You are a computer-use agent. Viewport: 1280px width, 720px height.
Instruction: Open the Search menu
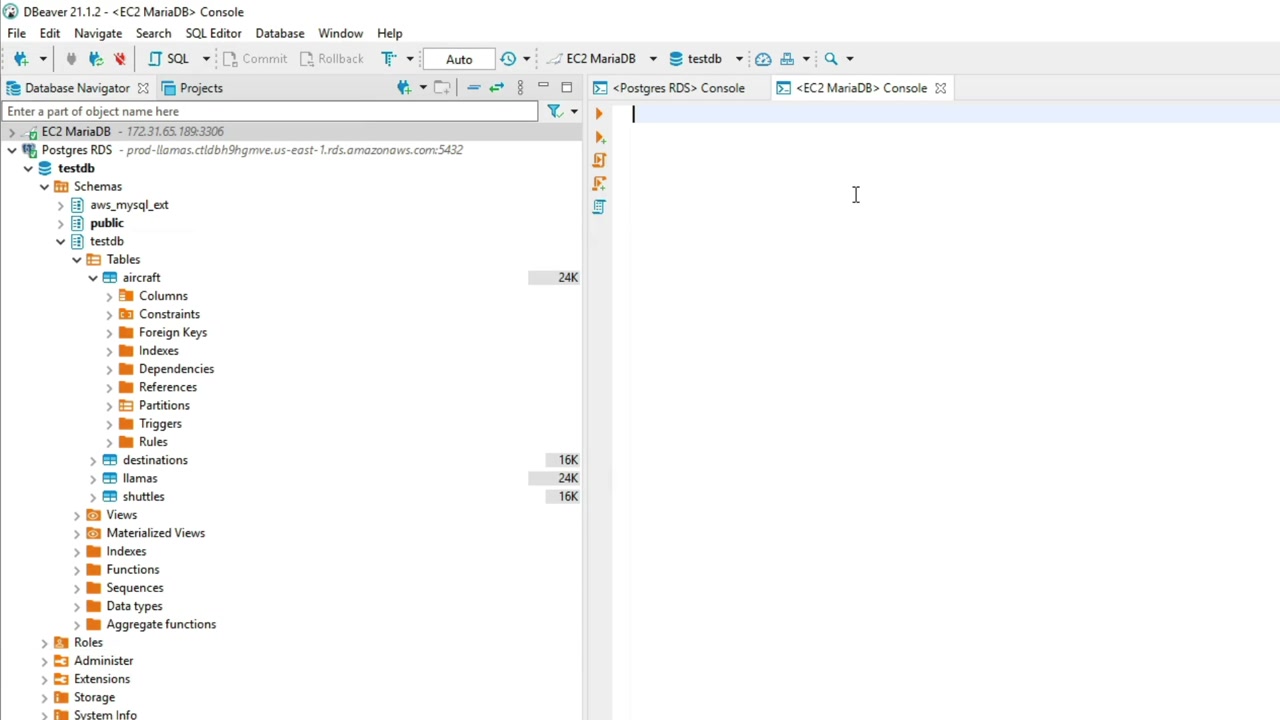[x=153, y=33]
